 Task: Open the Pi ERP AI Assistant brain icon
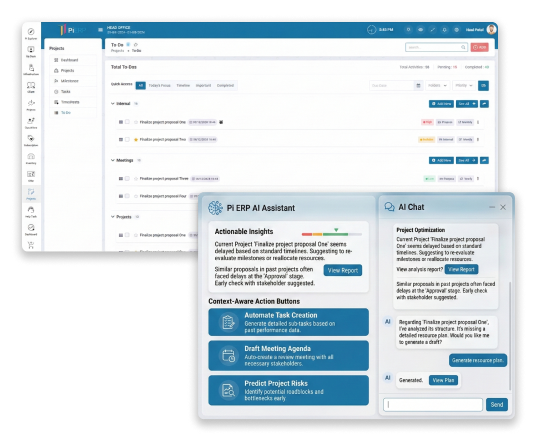click(x=215, y=208)
